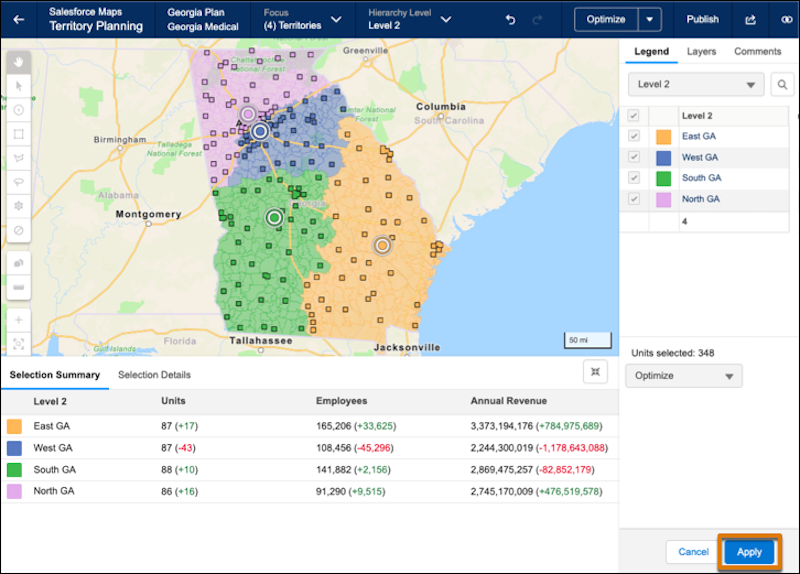
Task: Switch to the Legend tab
Action: coord(651,52)
